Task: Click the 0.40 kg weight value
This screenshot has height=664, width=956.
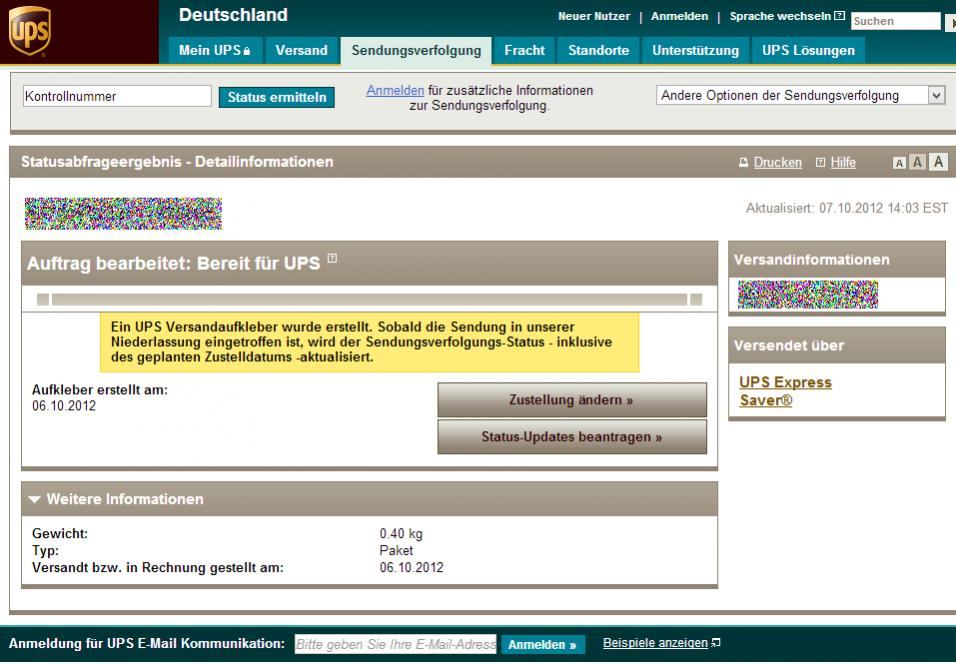Action: click(401, 534)
